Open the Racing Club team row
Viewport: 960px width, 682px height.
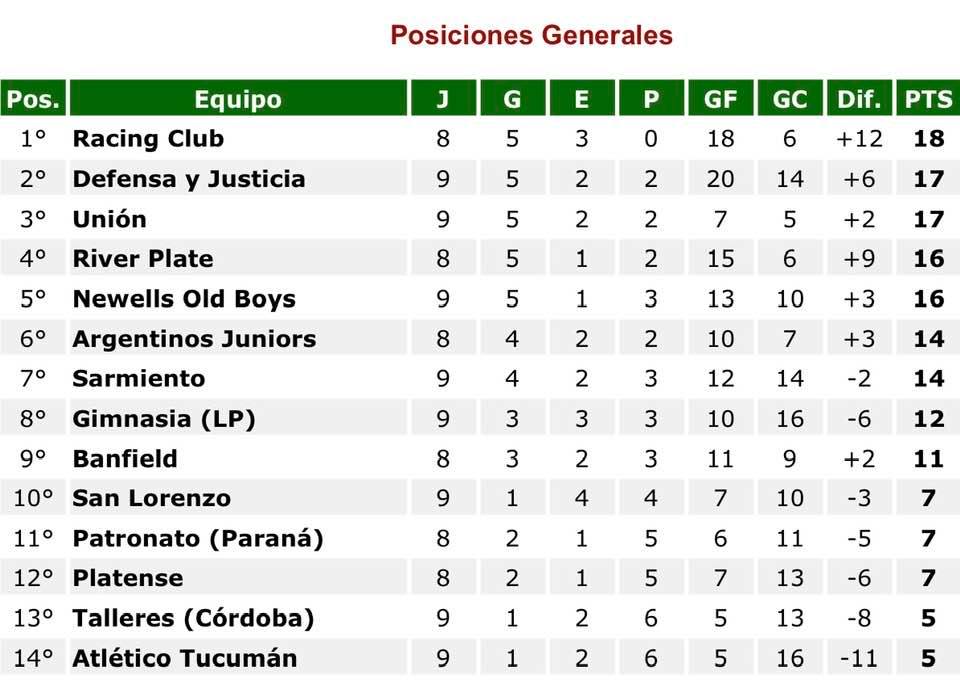(x=480, y=138)
